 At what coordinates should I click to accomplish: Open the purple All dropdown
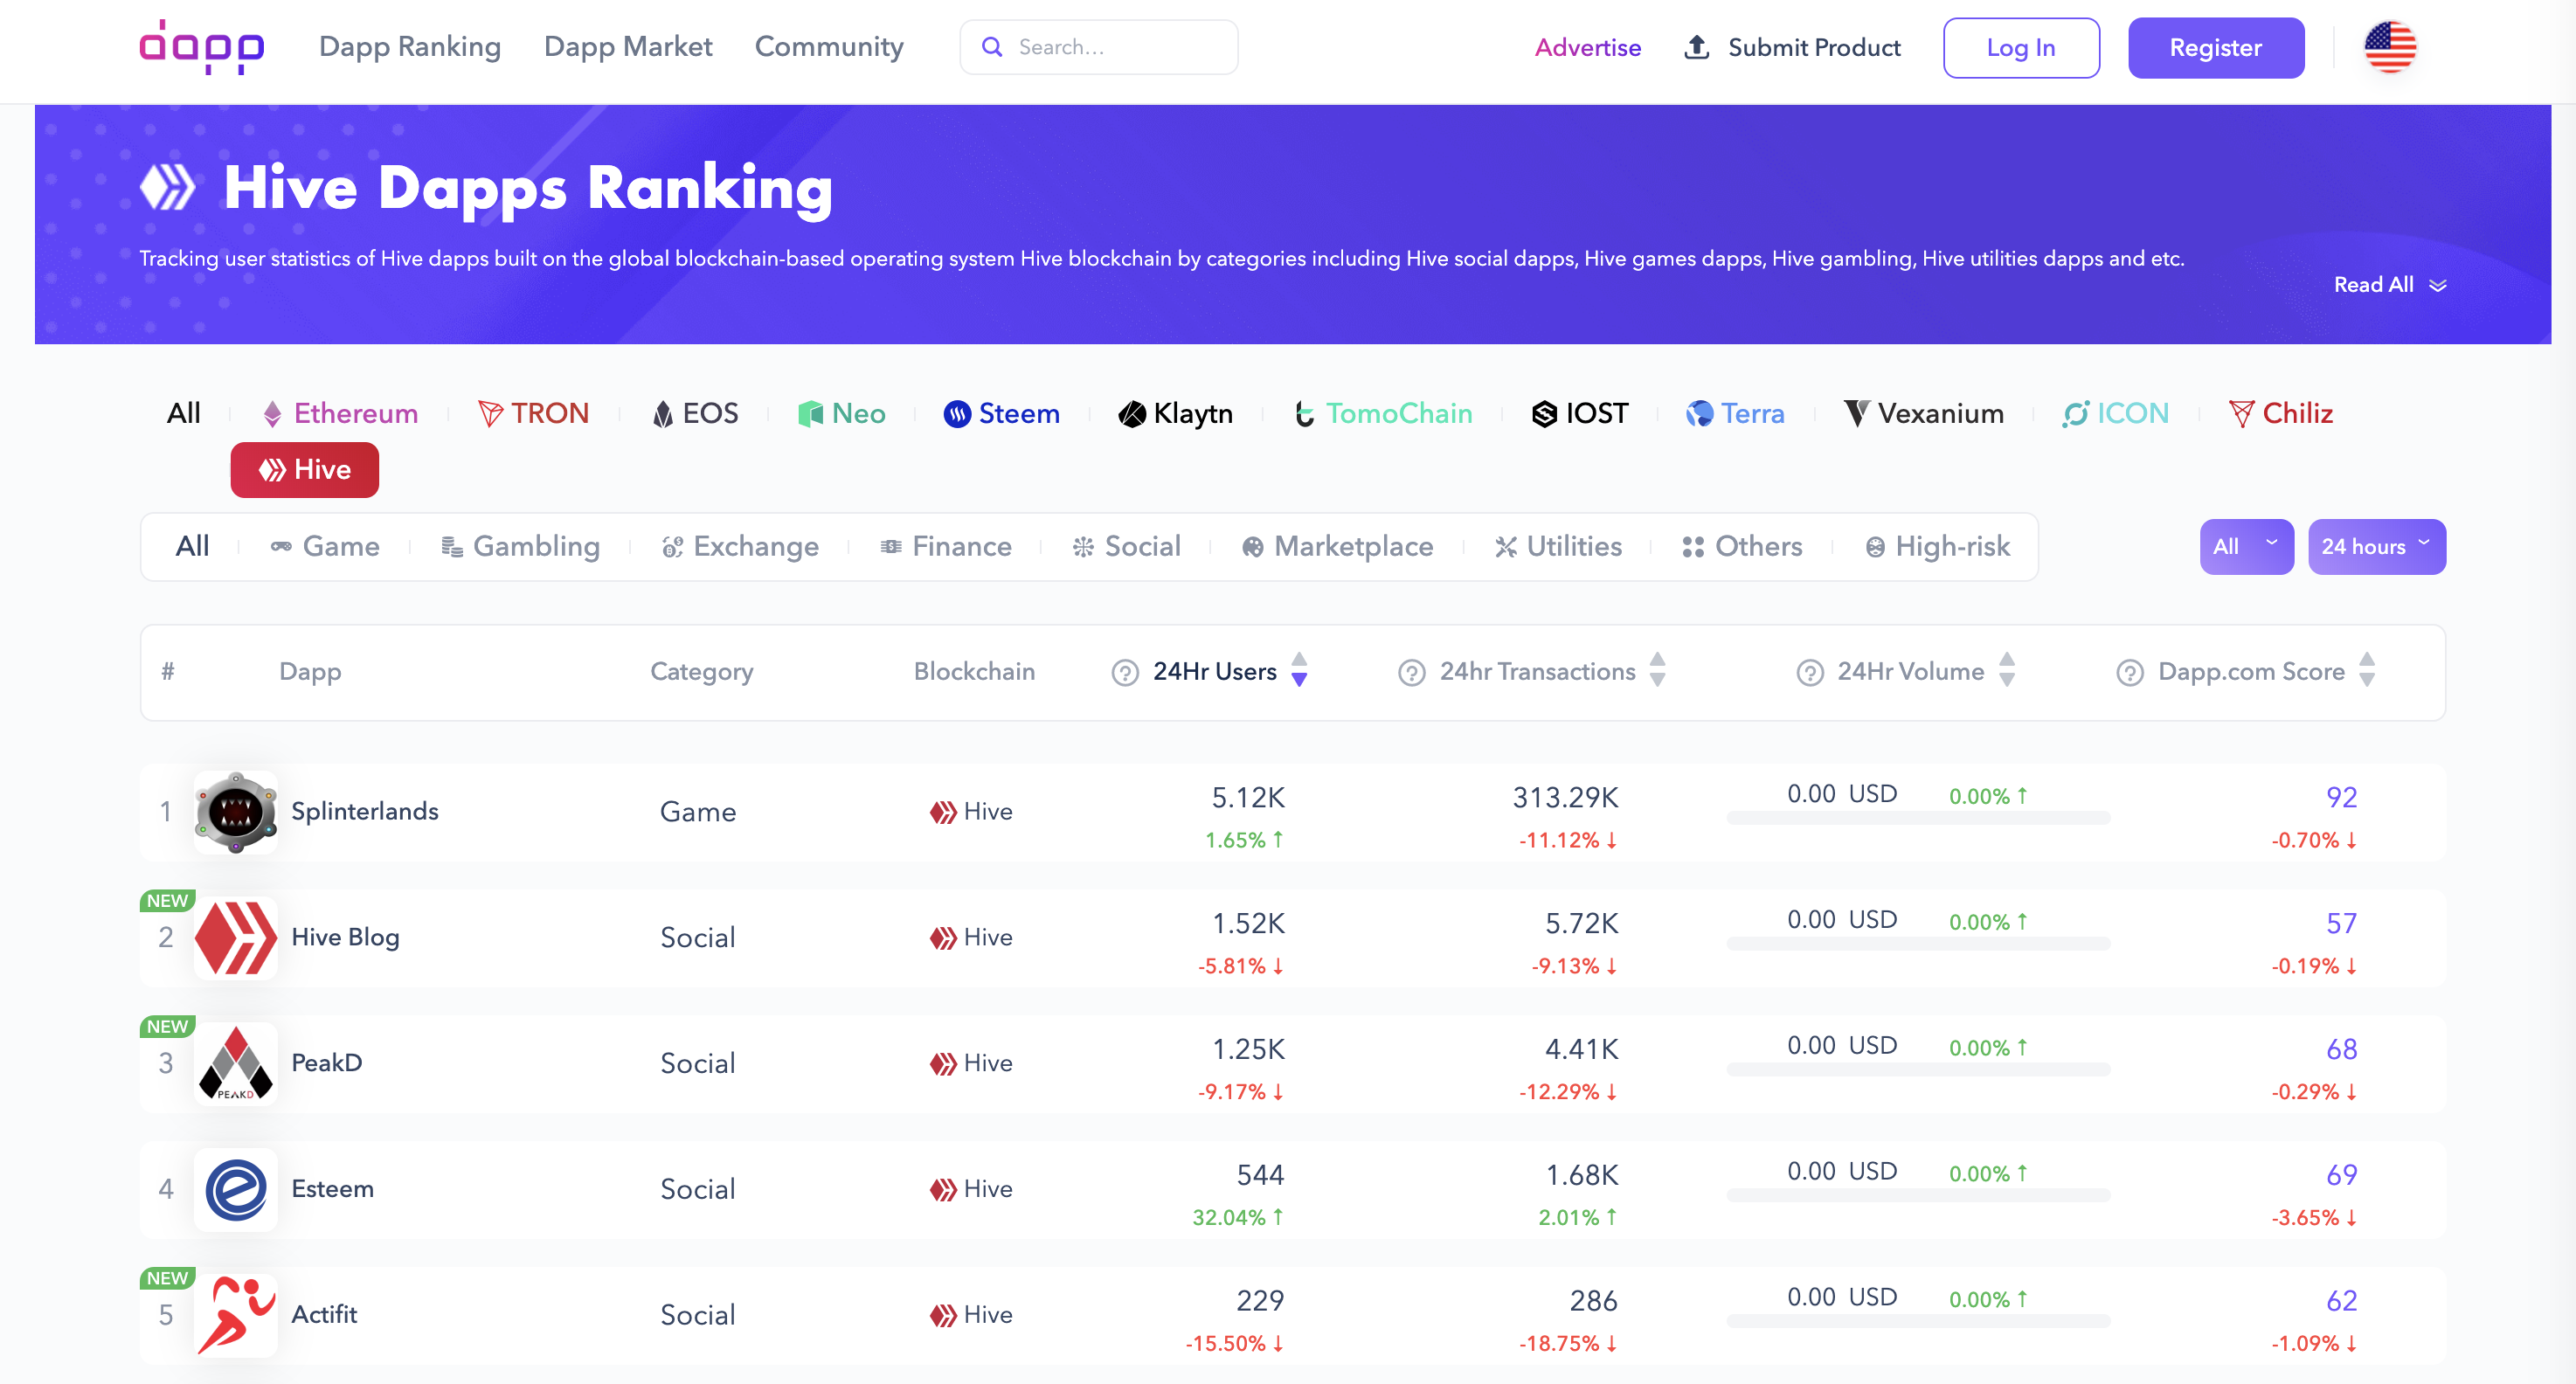tap(2246, 547)
